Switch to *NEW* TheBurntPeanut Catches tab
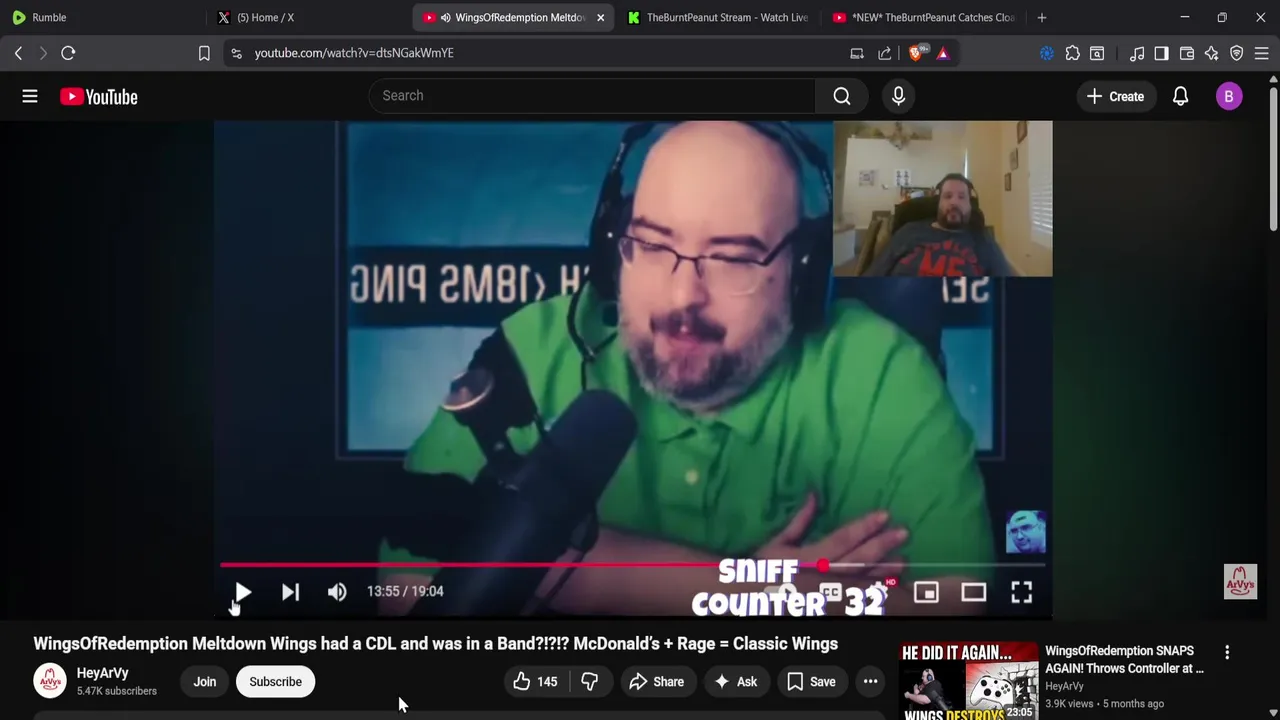1280x720 pixels. pos(923,17)
